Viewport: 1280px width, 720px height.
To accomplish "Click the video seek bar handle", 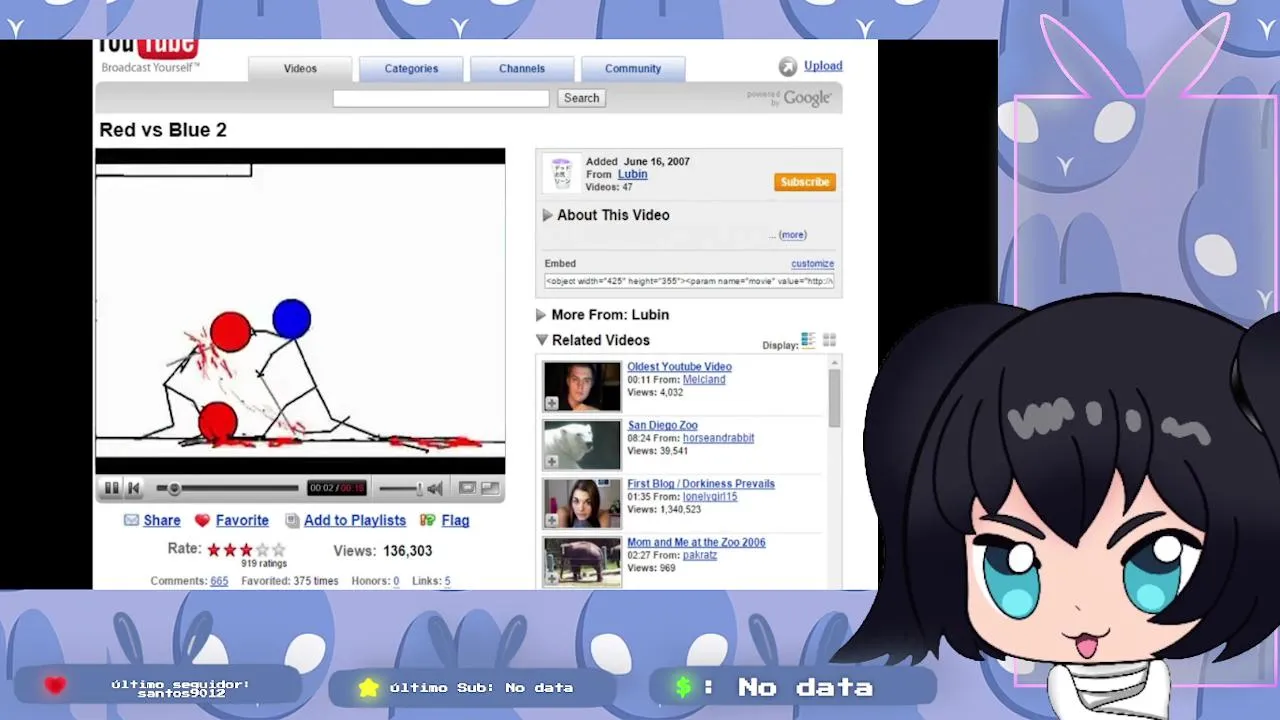I will (174, 488).
